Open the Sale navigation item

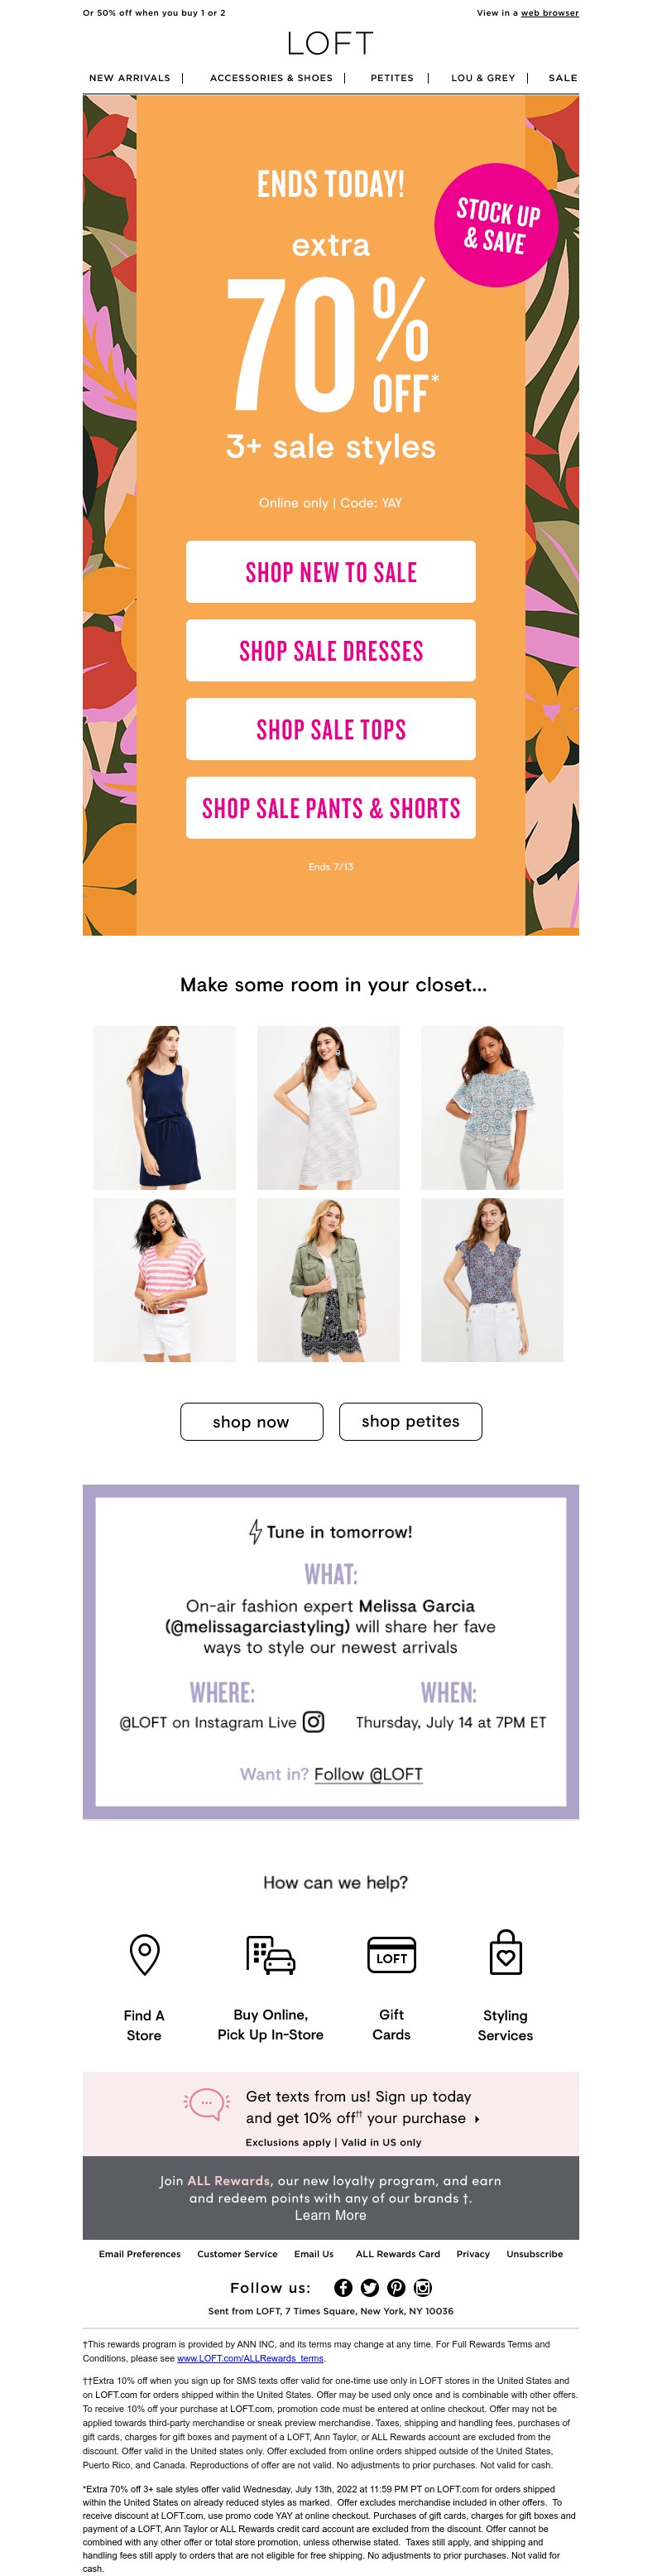click(563, 78)
